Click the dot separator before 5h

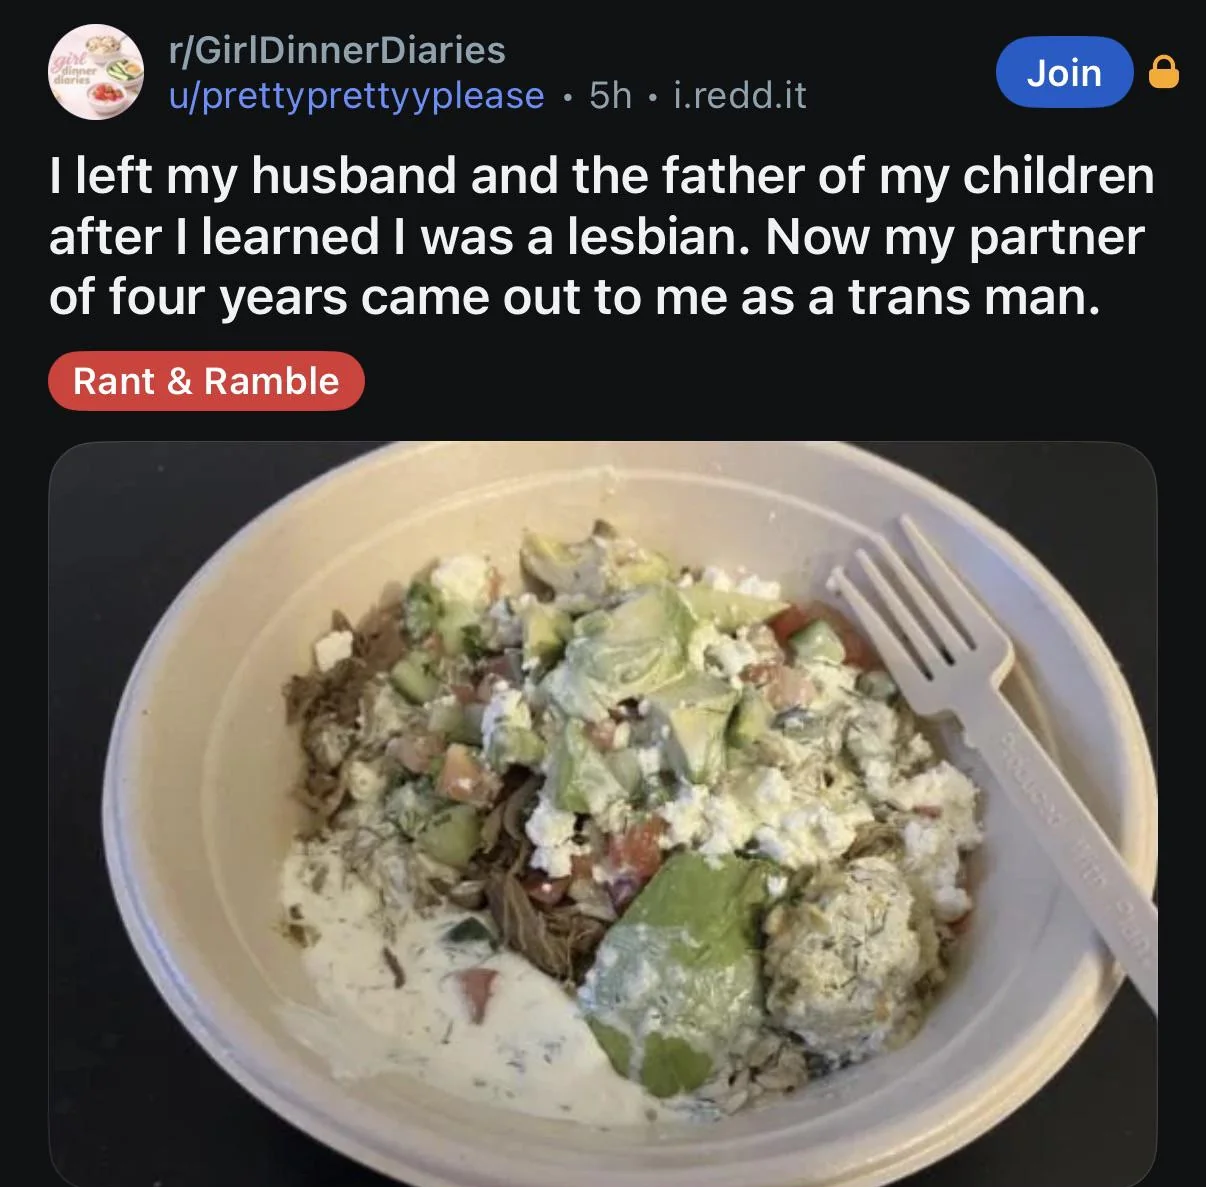[567, 97]
